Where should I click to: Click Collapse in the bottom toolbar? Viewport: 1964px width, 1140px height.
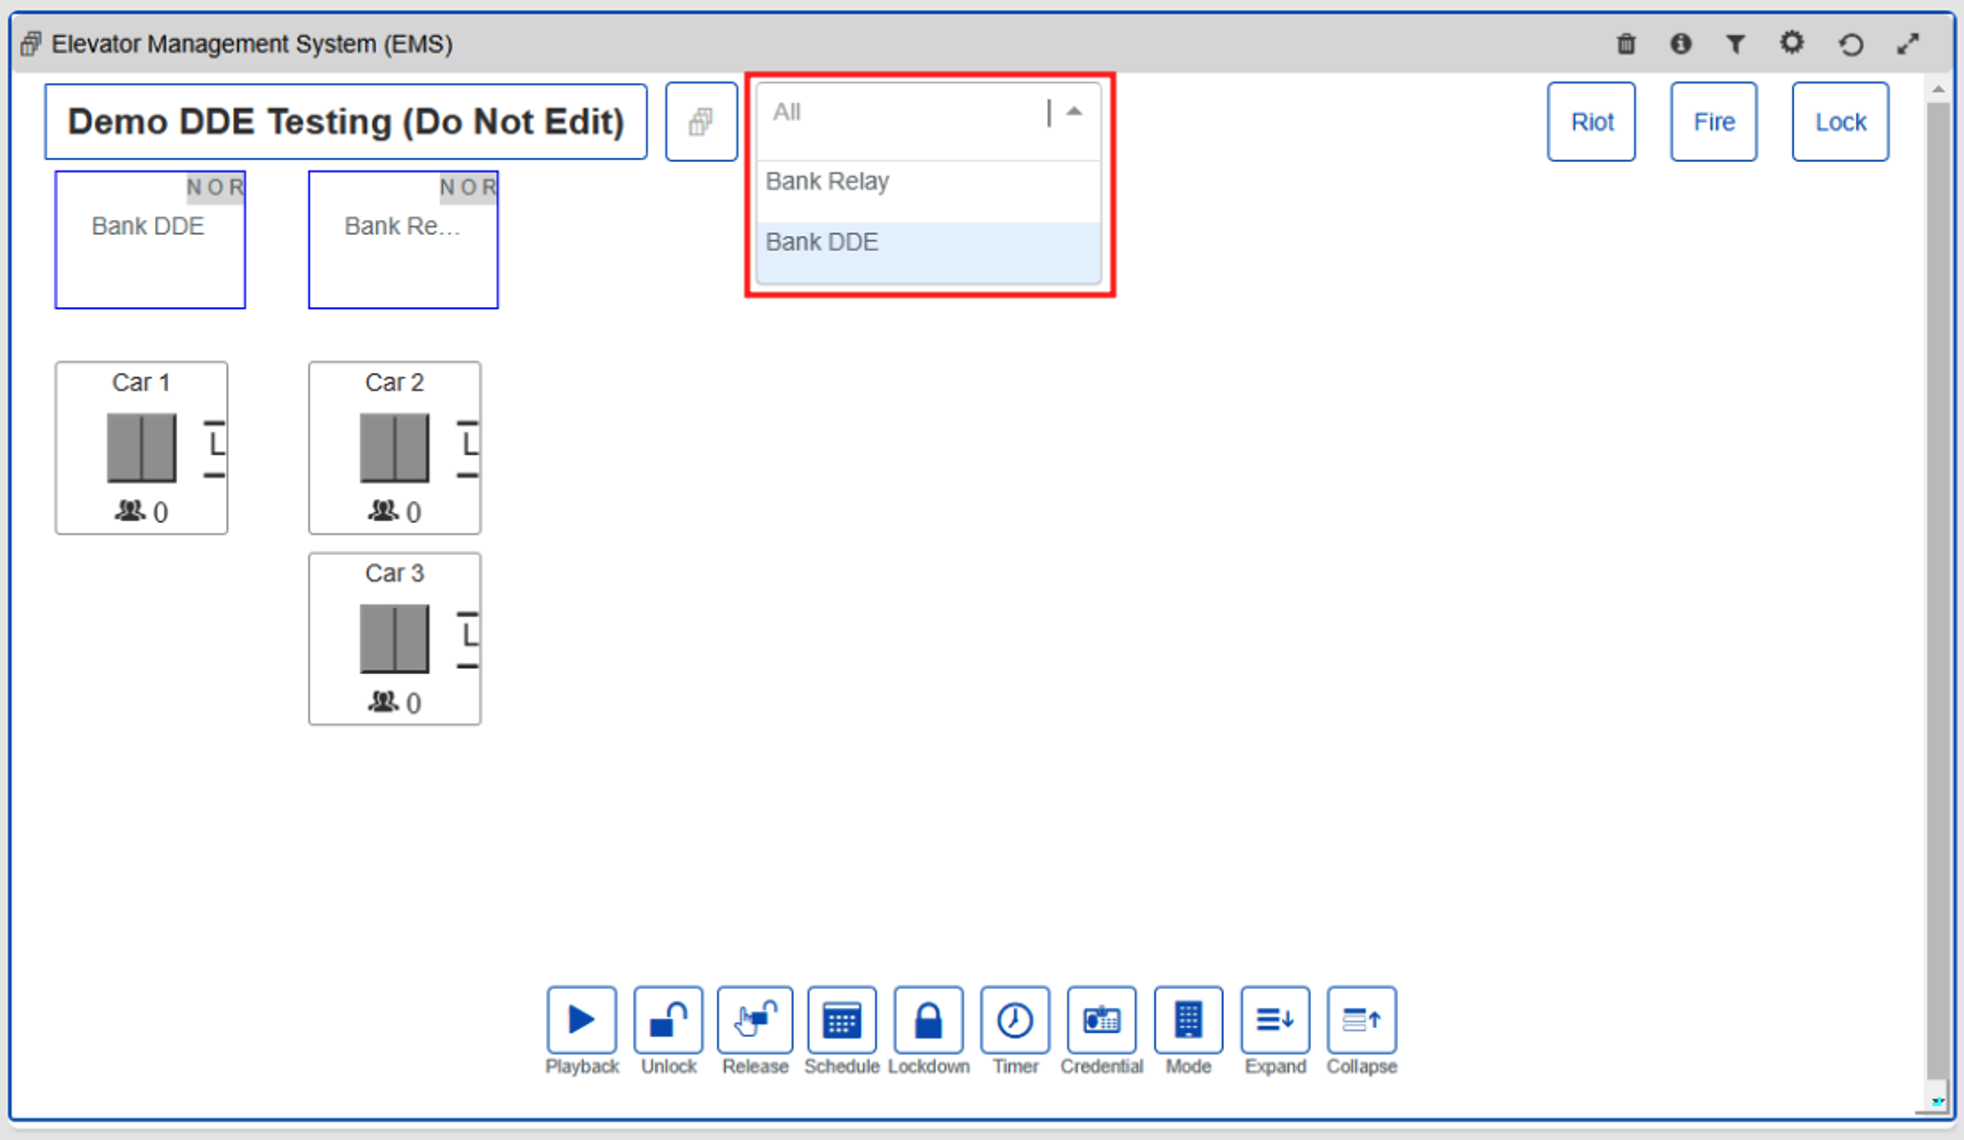pyautogui.click(x=1361, y=1020)
